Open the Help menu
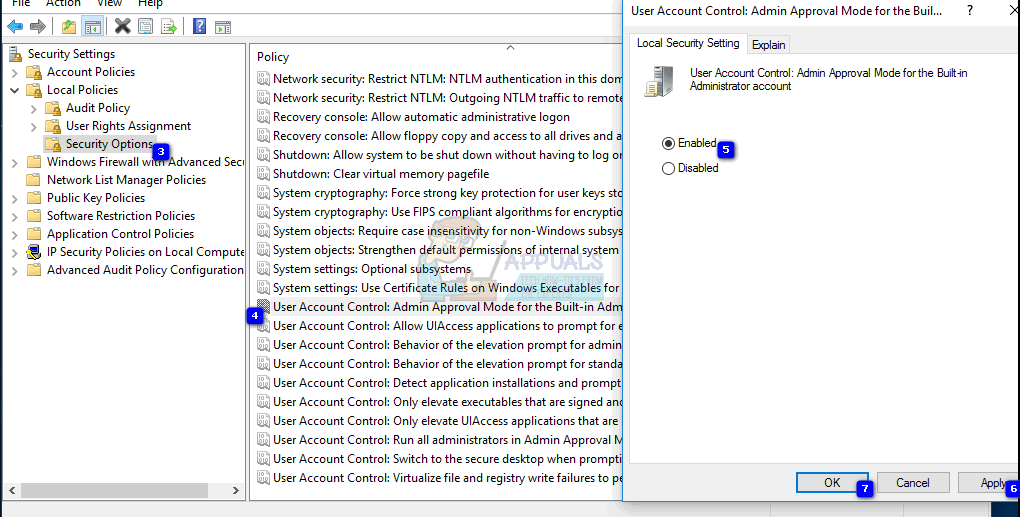Screen dimensions: 1020x517 coord(150,3)
